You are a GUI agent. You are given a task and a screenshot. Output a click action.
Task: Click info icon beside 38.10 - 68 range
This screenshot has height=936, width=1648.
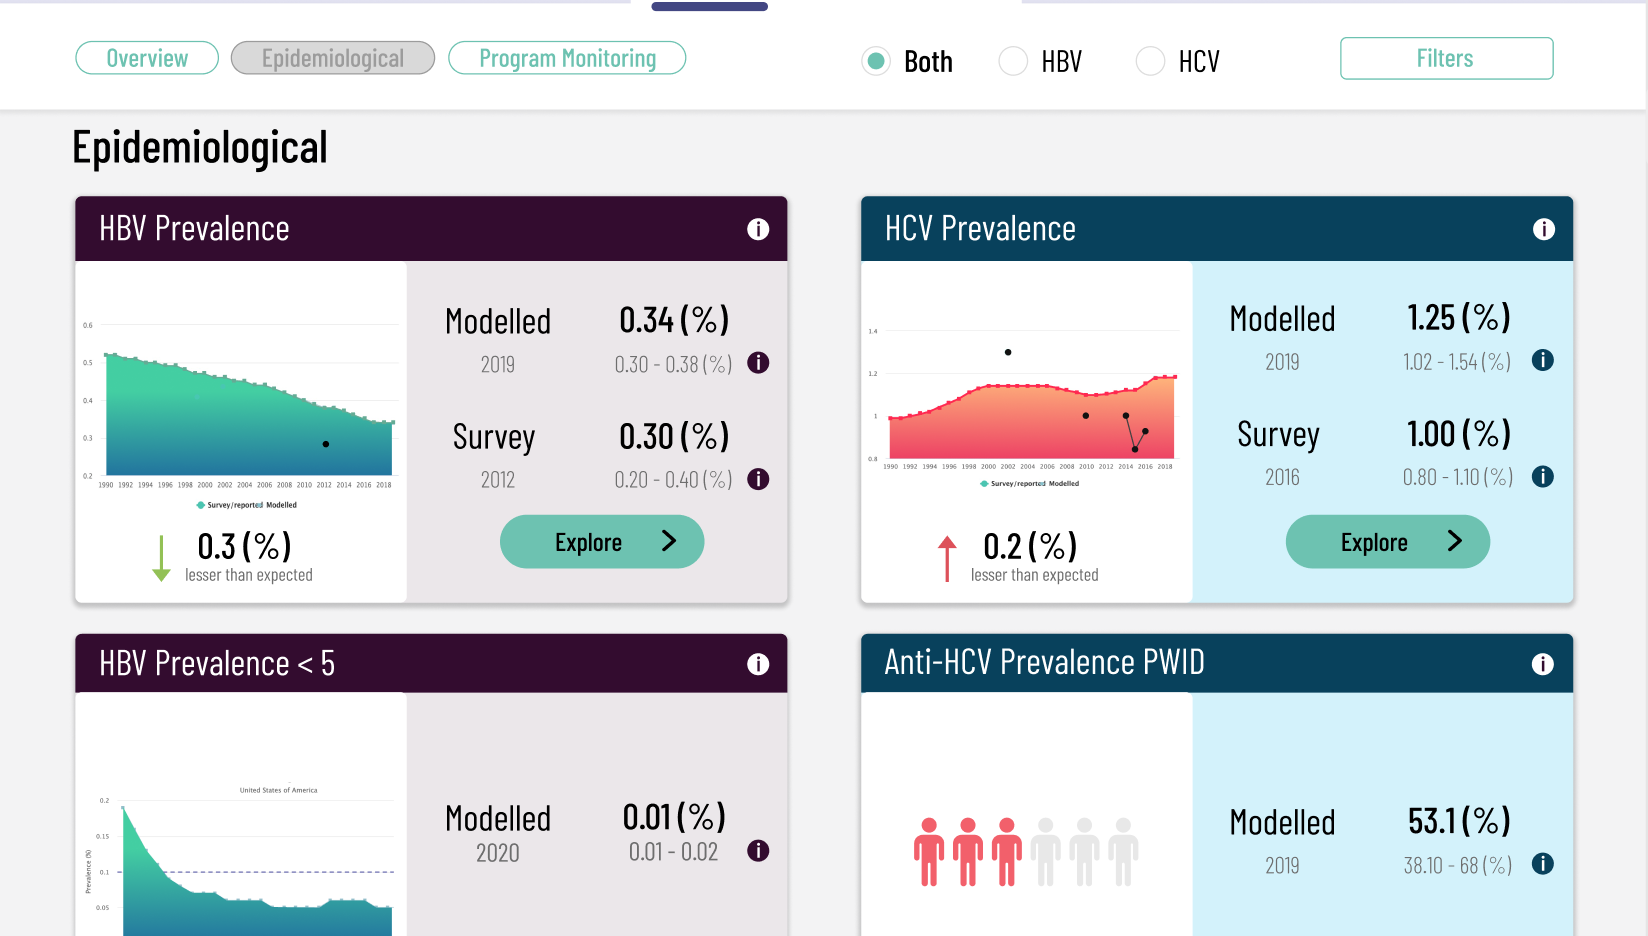coord(1543,864)
